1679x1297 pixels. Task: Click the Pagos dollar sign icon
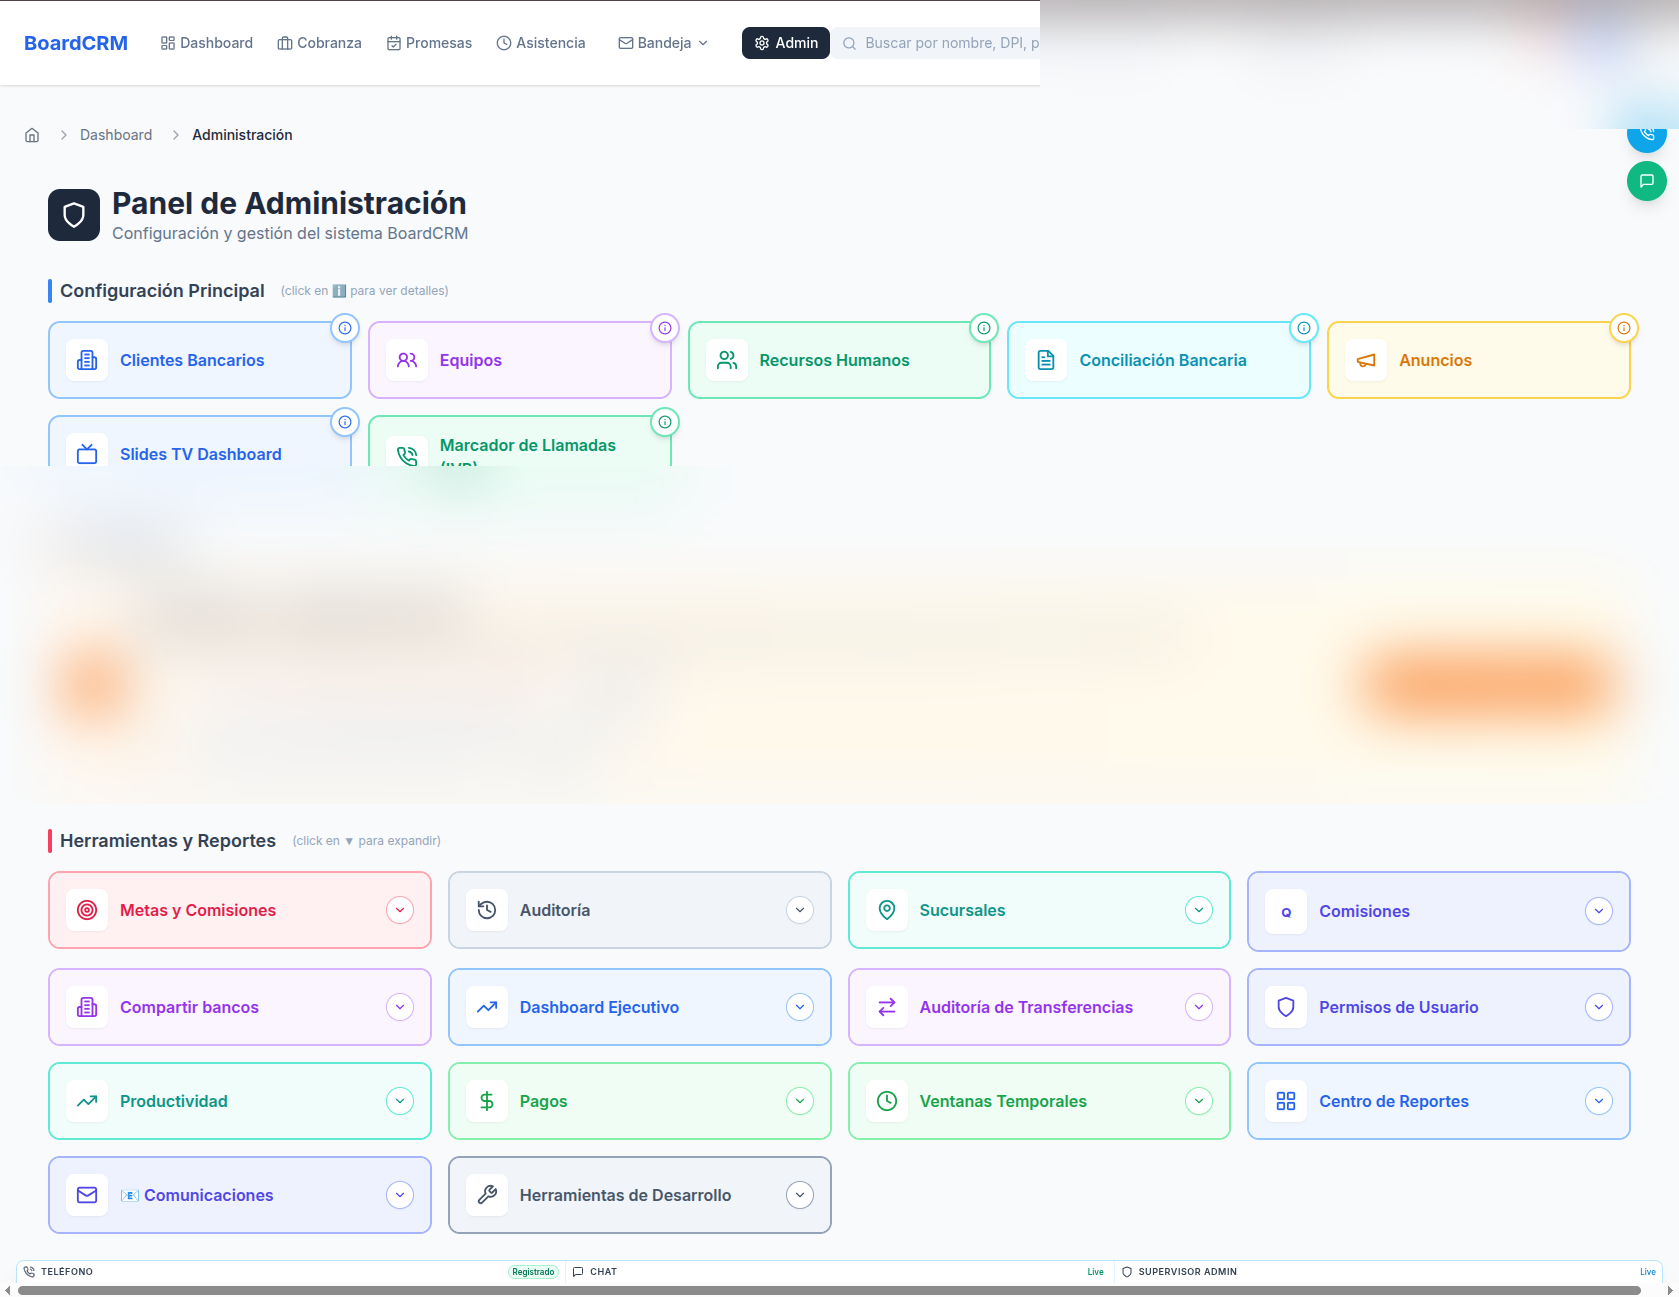tap(487, 1101)
